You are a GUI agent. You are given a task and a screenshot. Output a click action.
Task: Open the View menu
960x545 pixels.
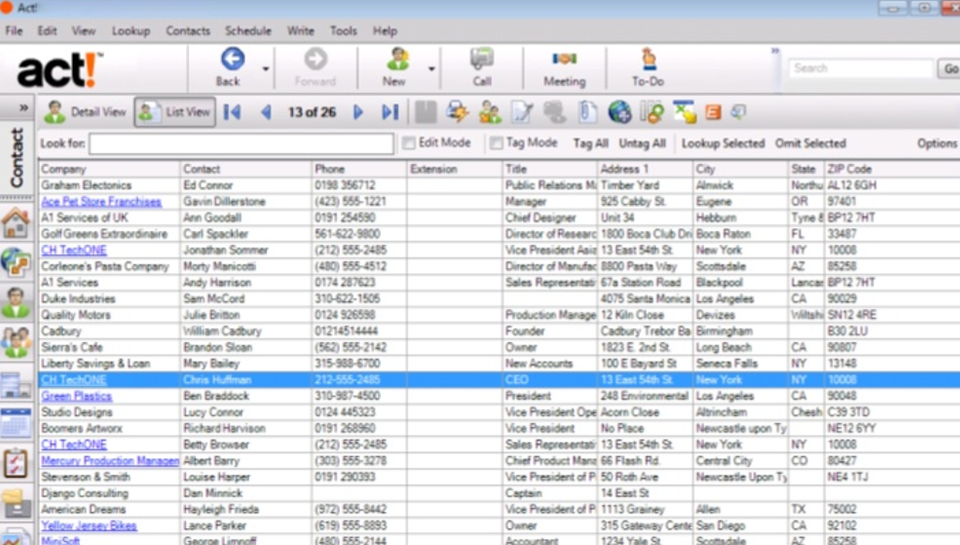coord(83,31)
